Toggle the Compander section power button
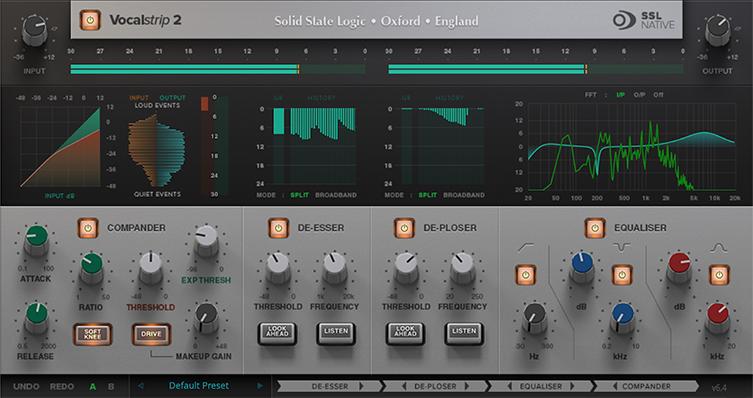The height and width of the screenshot is (398, 753). (x=88, y=228)
